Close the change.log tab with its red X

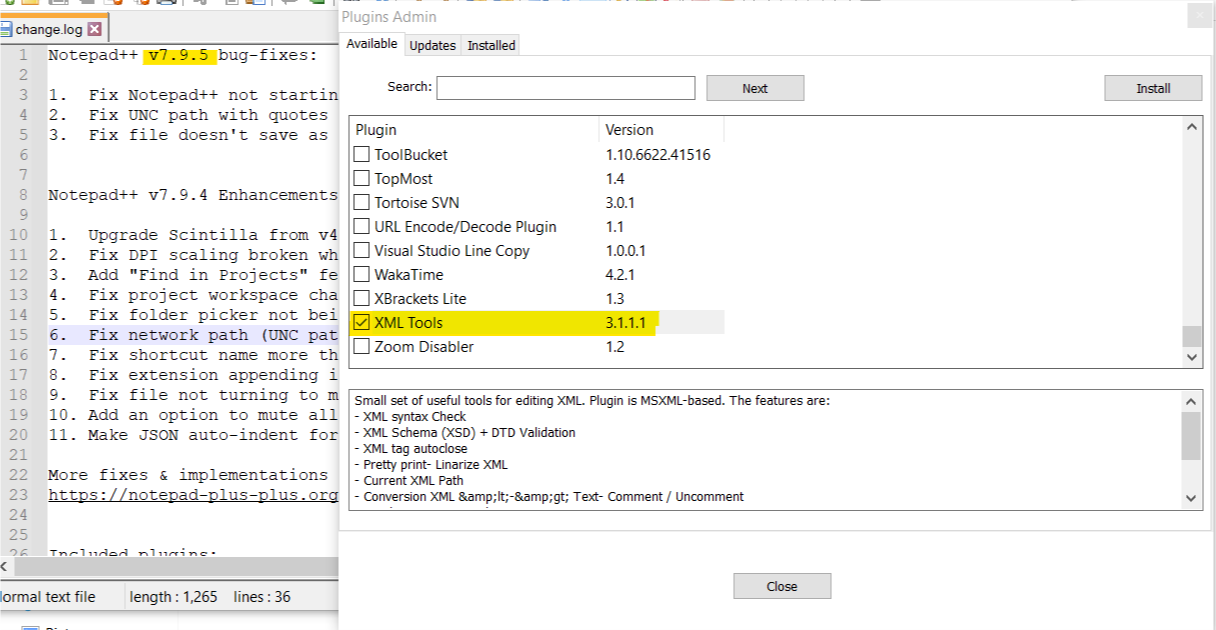click(95, 29)
